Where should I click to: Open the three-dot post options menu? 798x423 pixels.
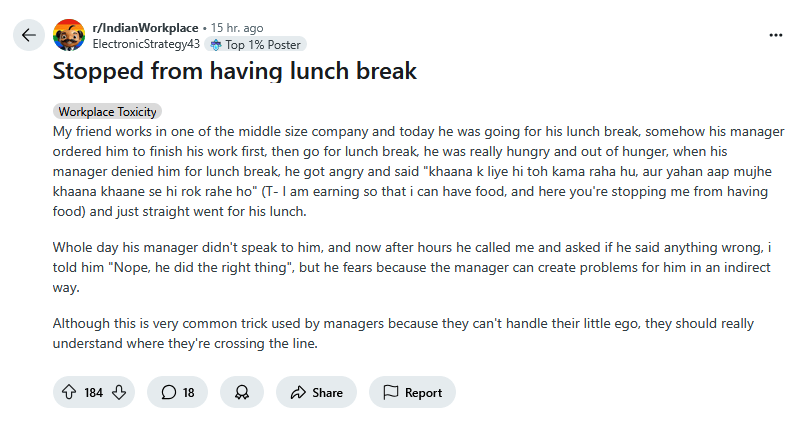(x=776, y=35)
